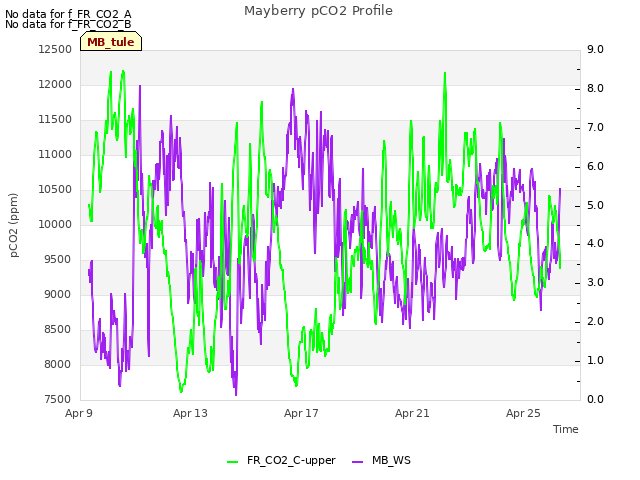Screen dimensions: 640x480
Task: Click the 11500 left axis value
Action: coord(55,120)
